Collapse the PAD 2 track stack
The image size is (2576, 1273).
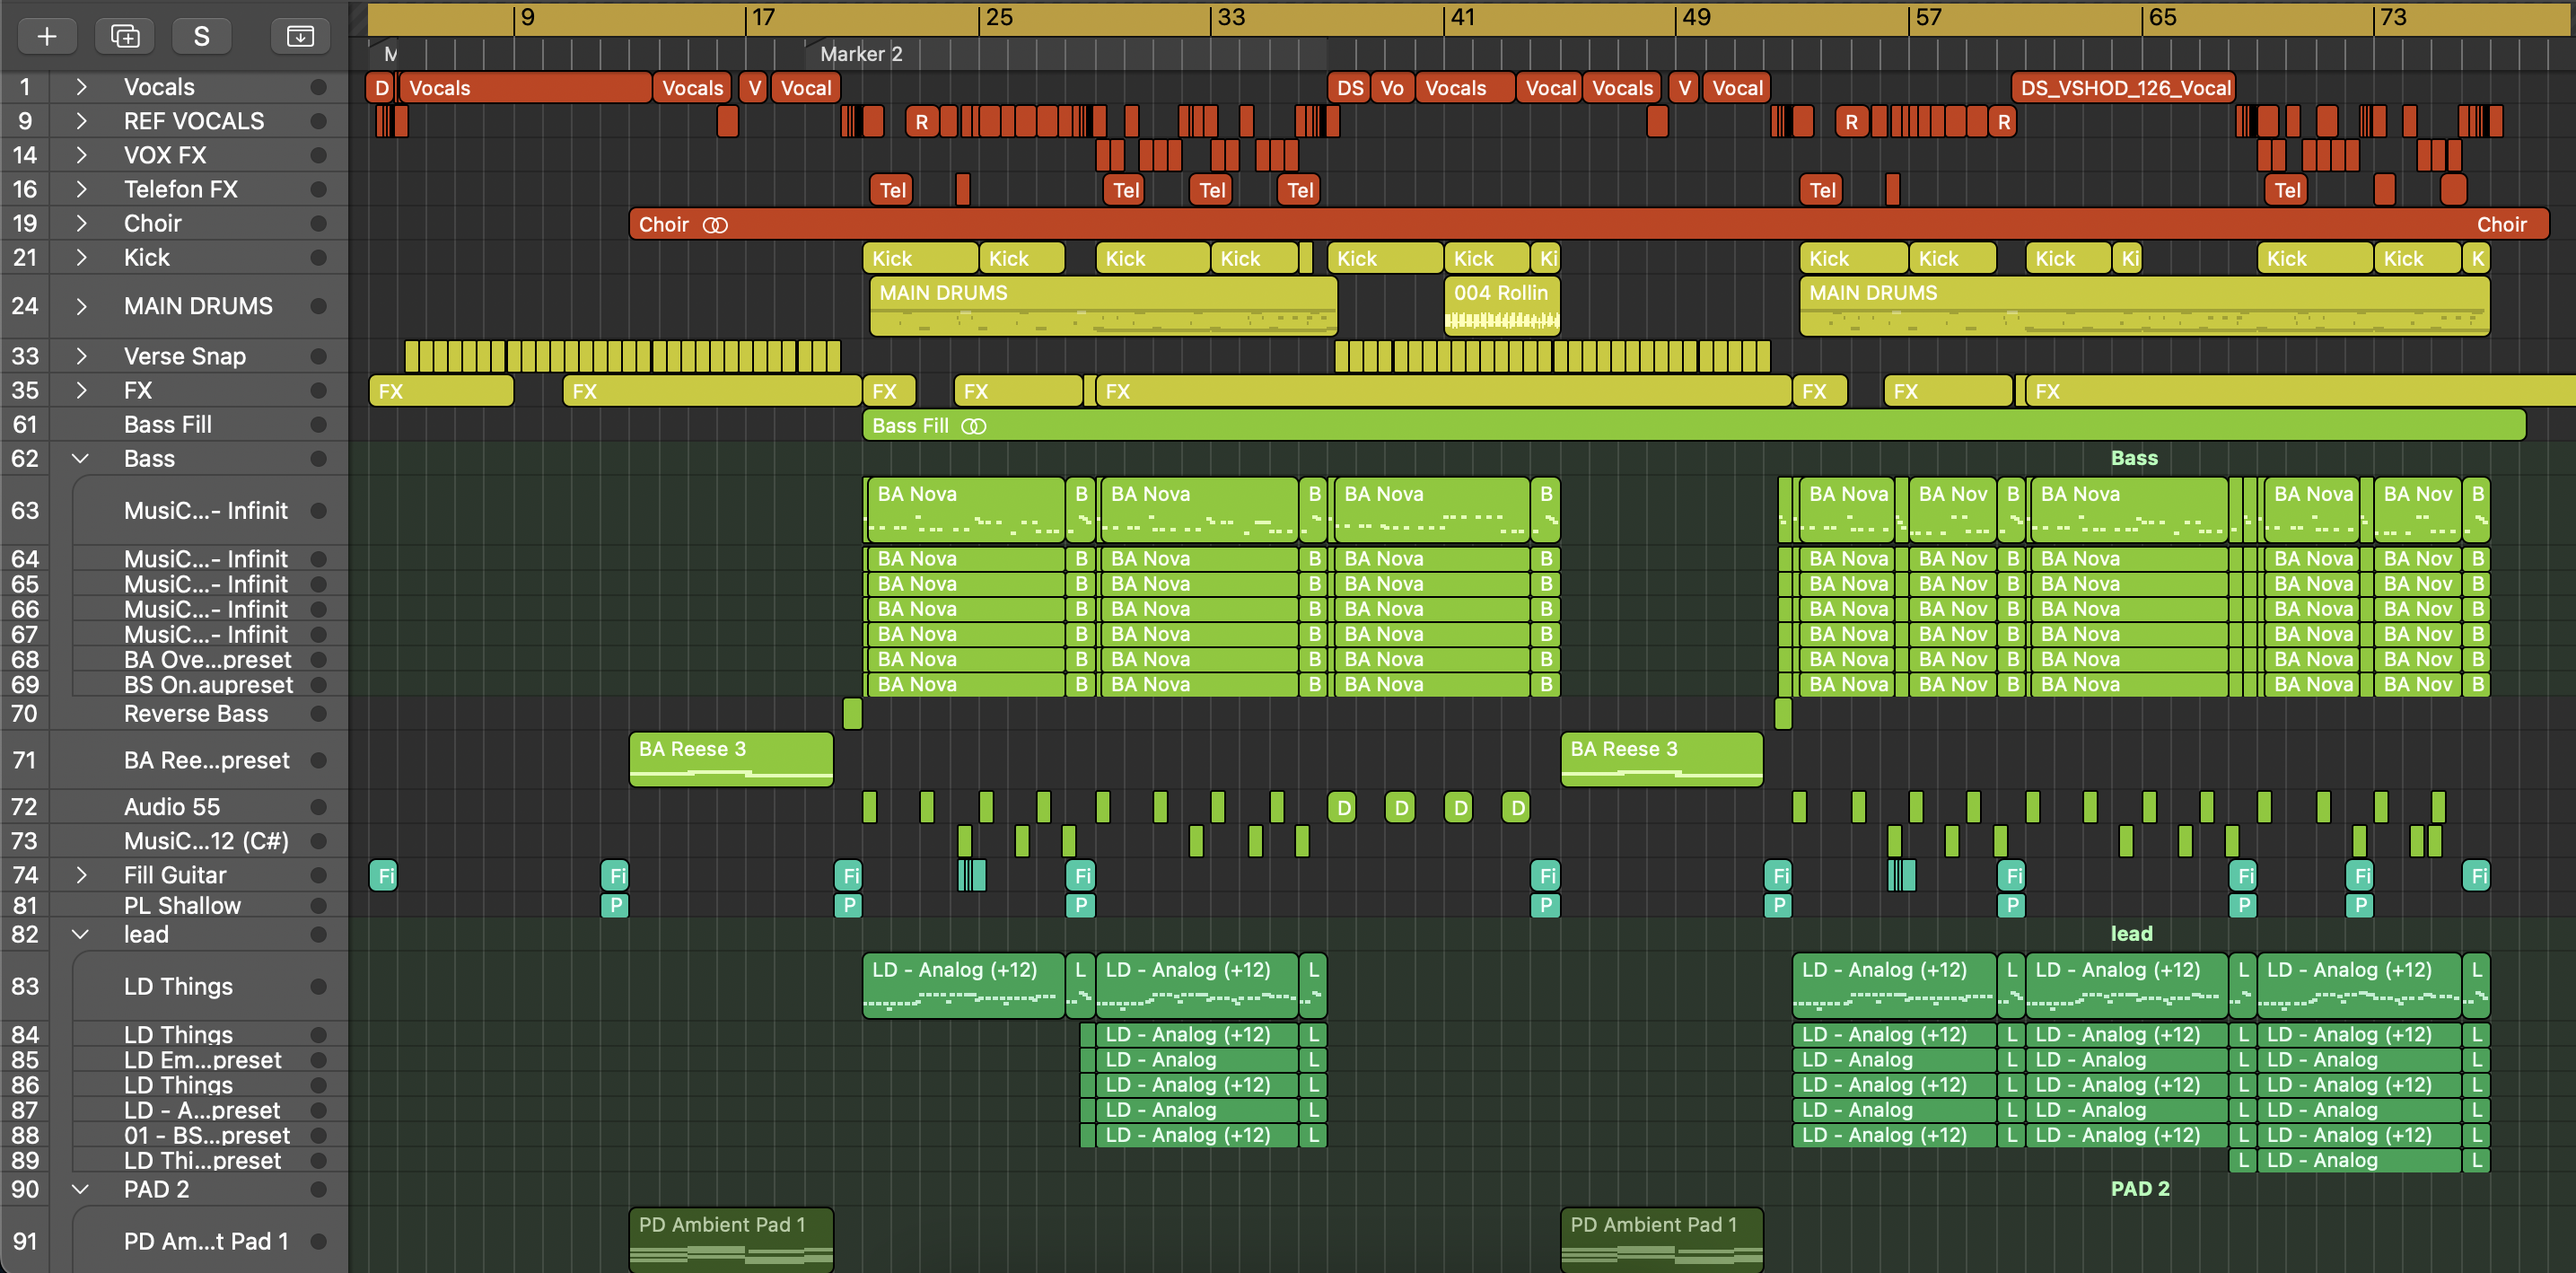pyautogui.click(x=81, y=1190)
